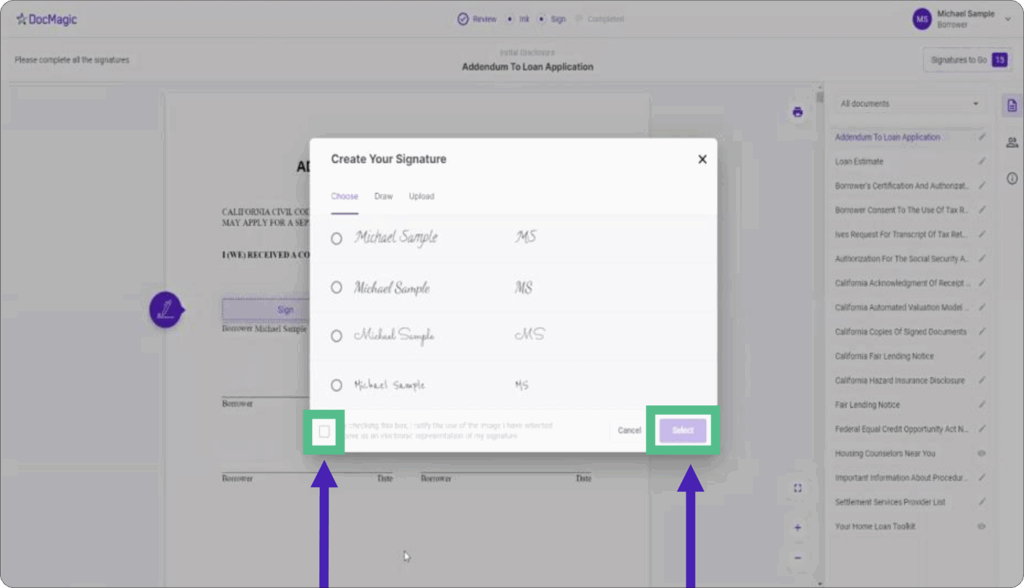Open the participants icon in right sidebar
The image size is (1024, 588).
coord(1012,142)
